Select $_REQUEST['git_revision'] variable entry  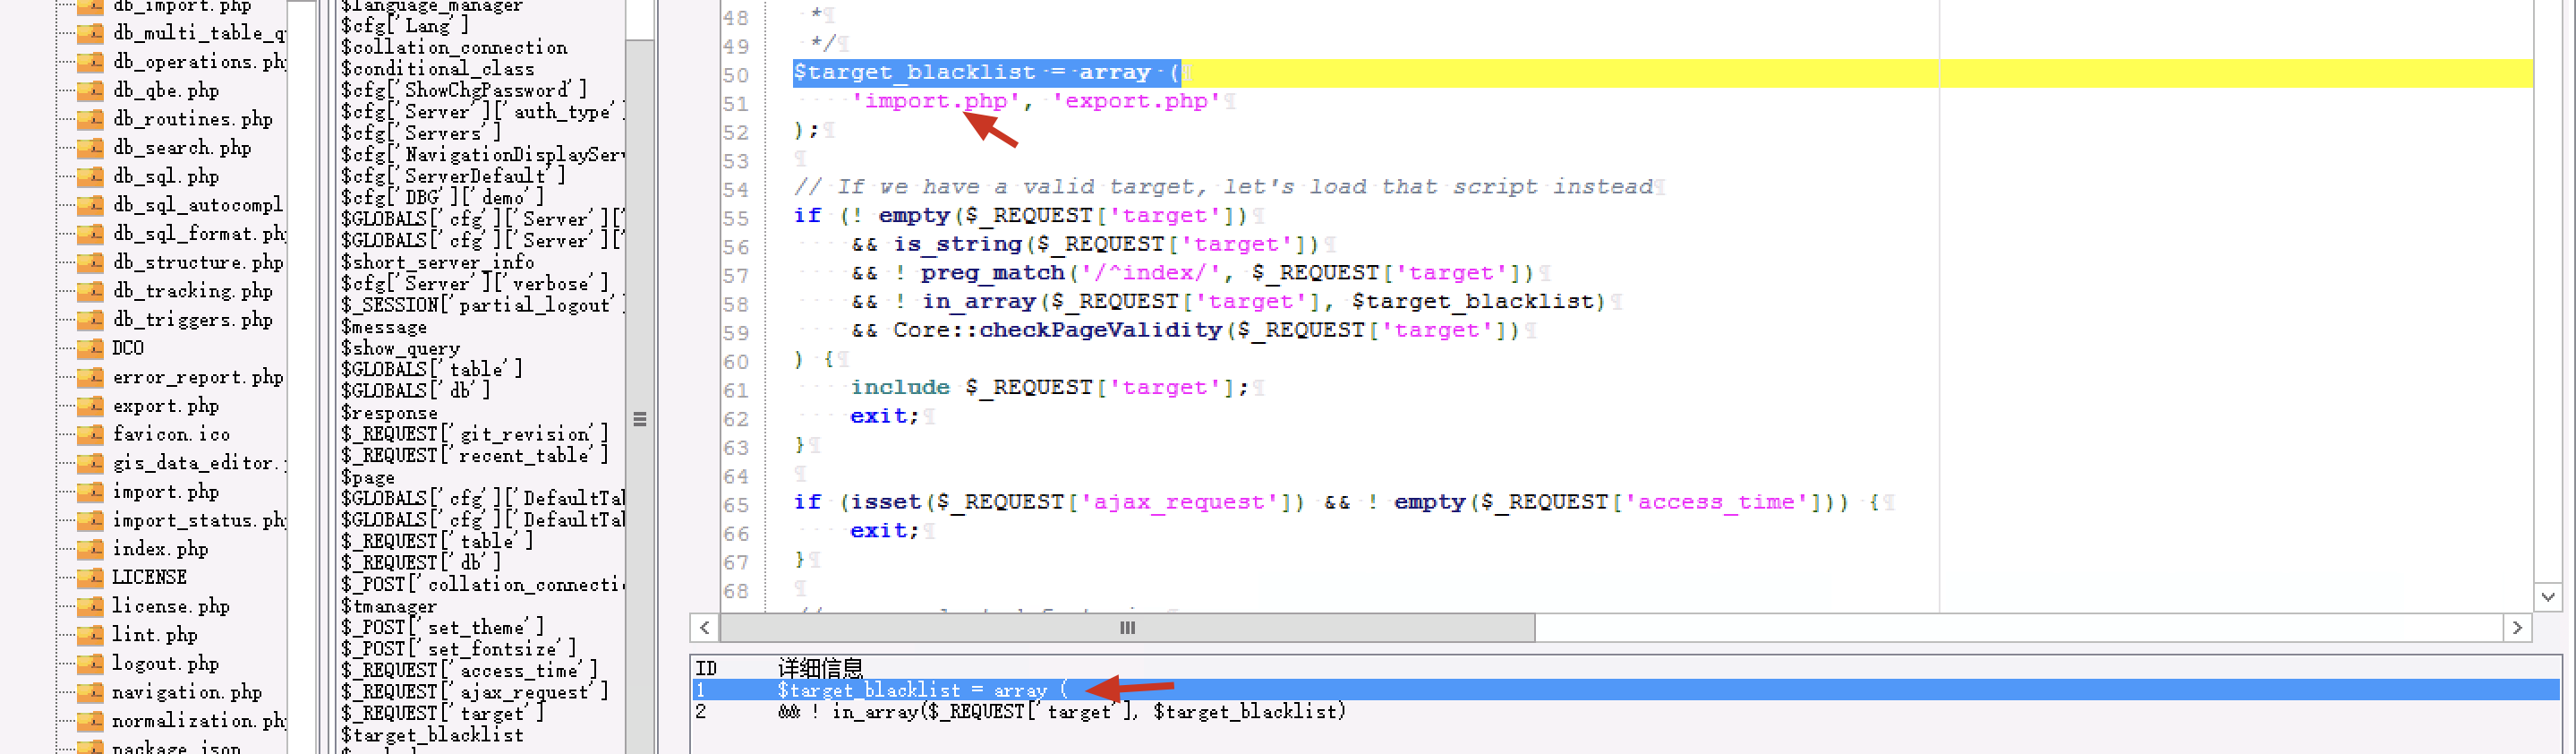click(474, 434)
